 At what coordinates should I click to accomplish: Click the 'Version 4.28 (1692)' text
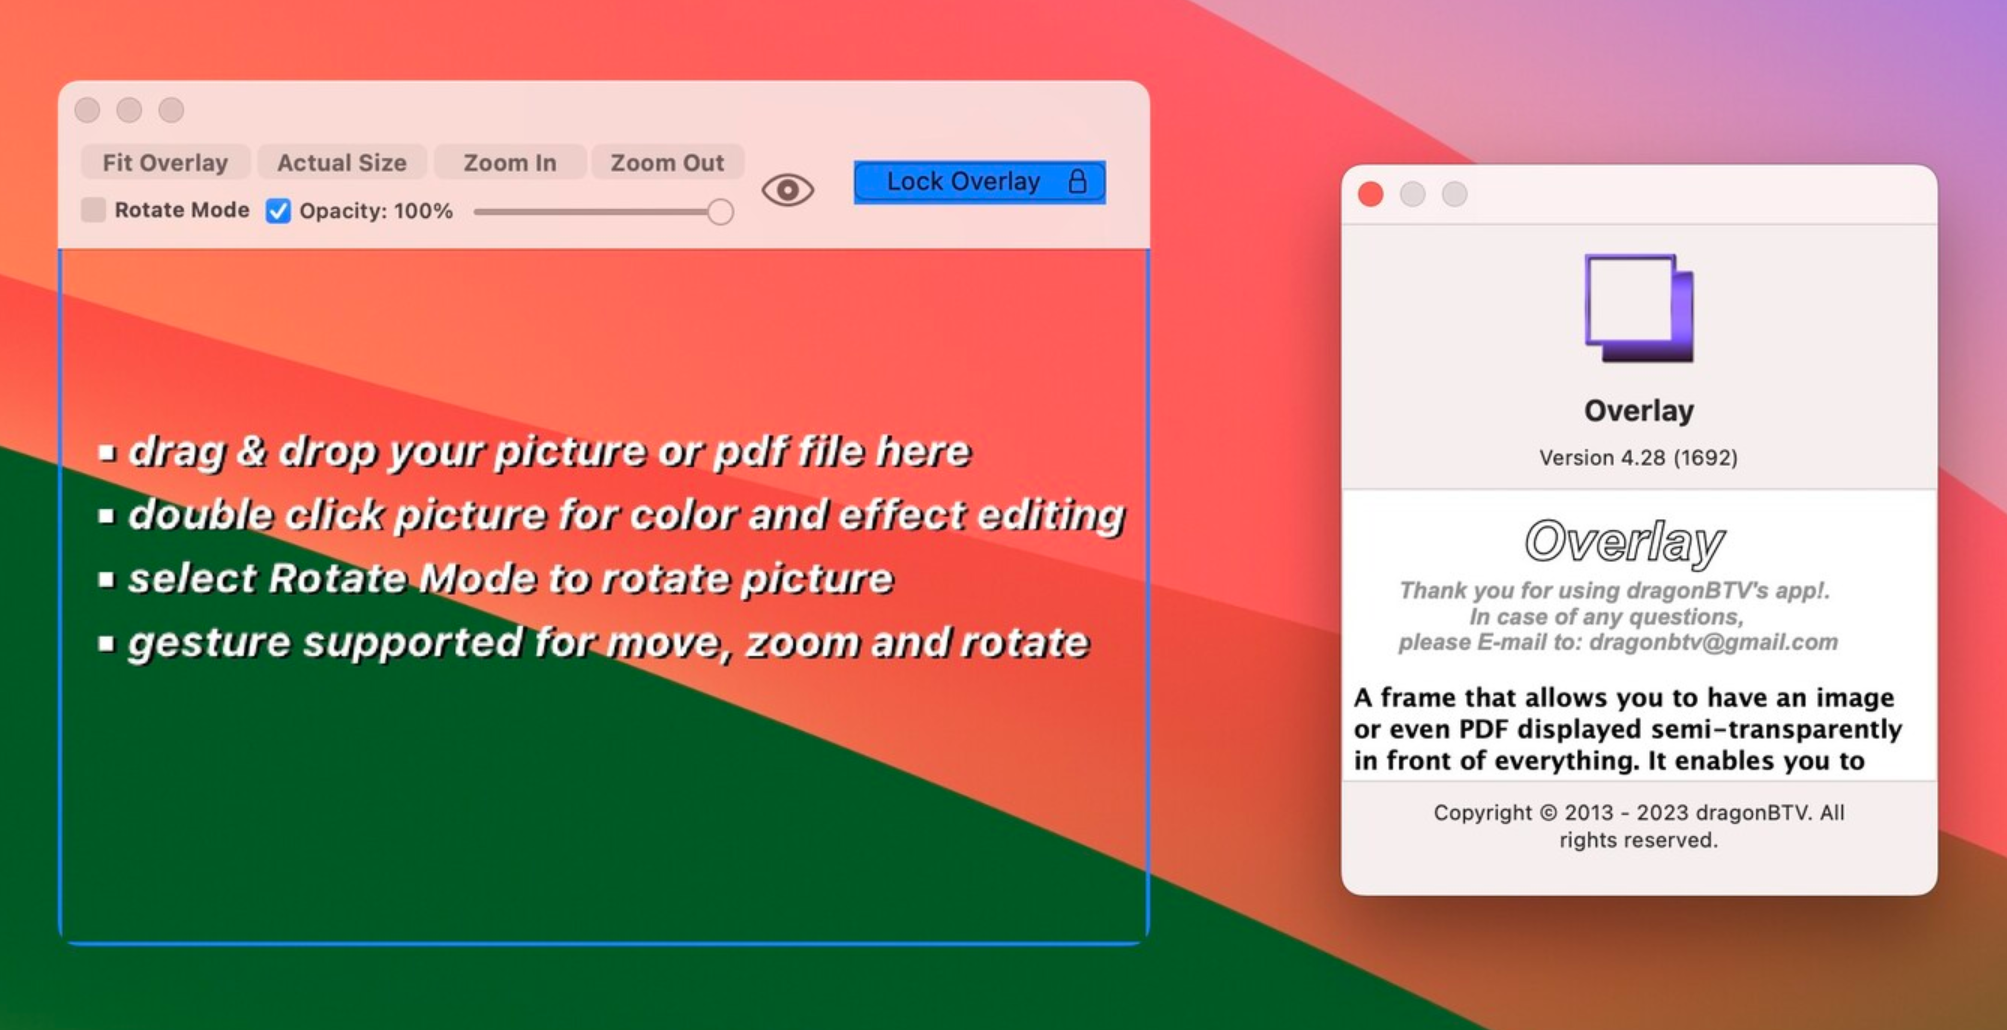click(x=1638, y=458)
